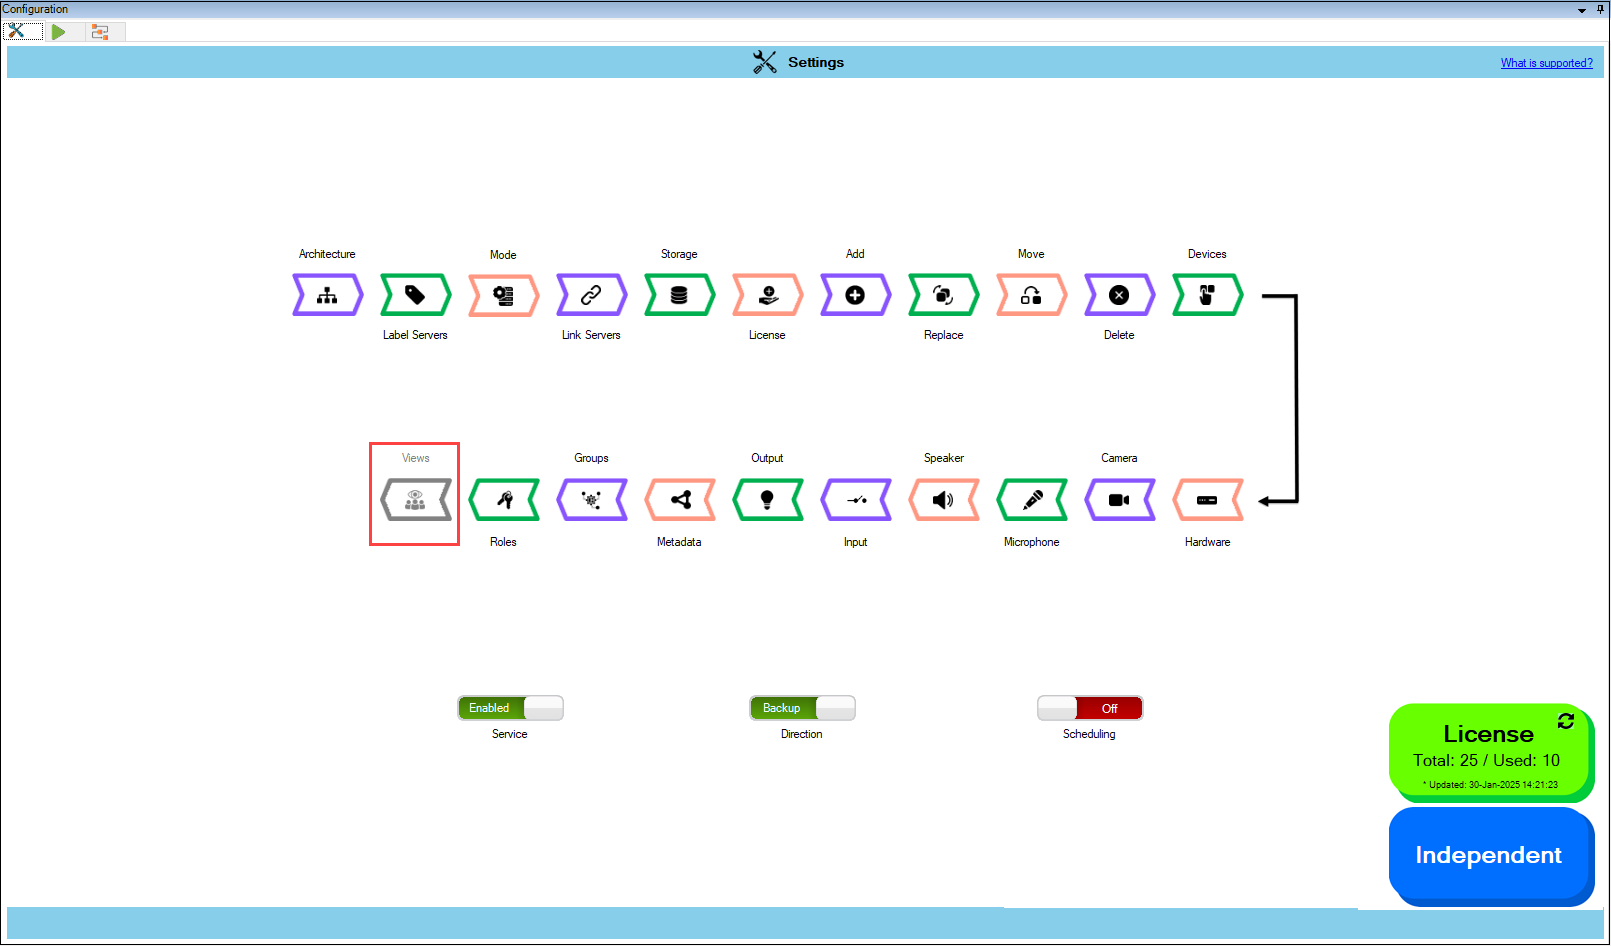Select the Storage database icon
Image resolution: width=1611 pixels, height=946 pixels.
[679, 295]
